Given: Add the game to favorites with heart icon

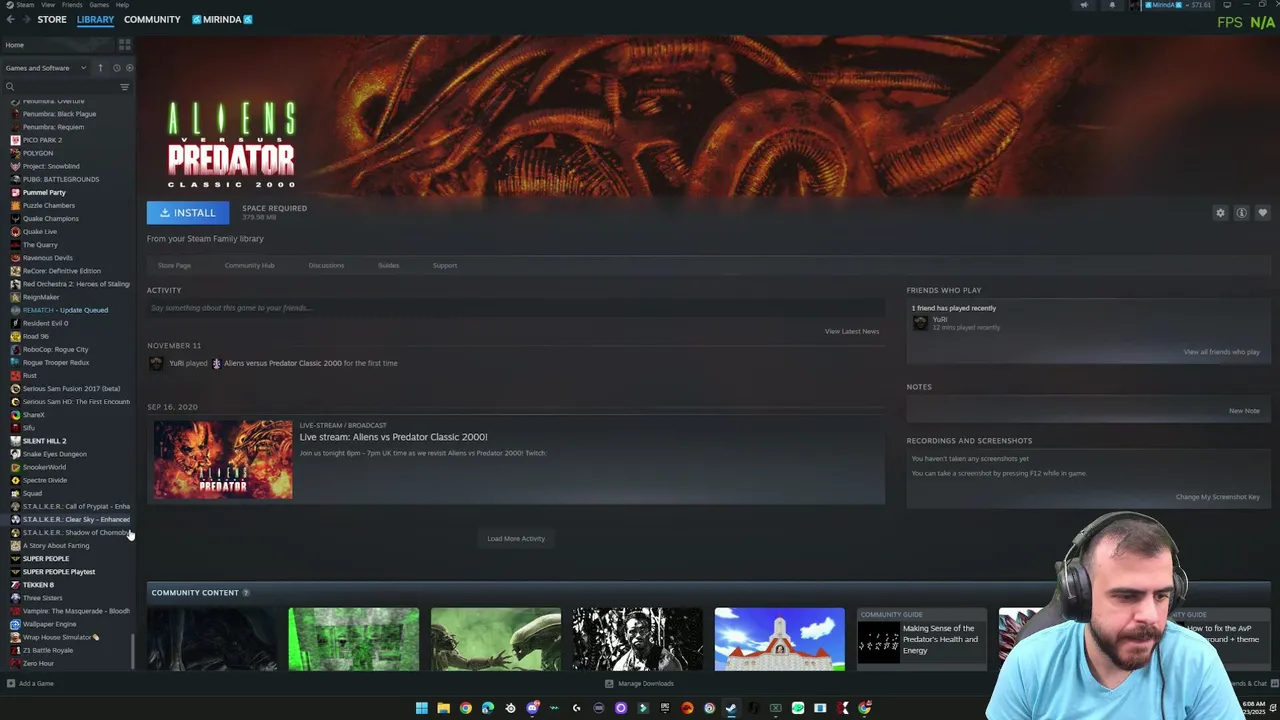Looking at the screenshot, I should coord(1263,213).
